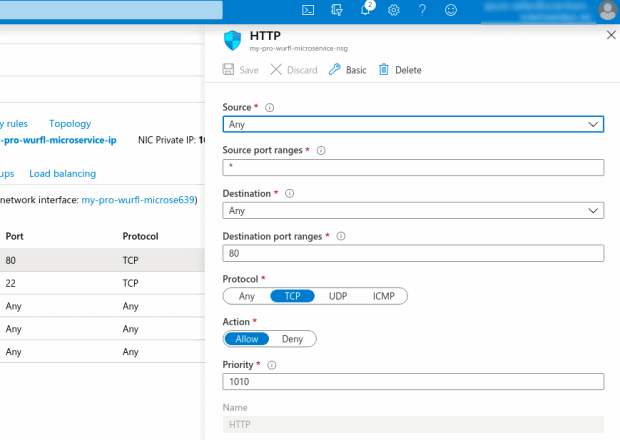Click the Priority input field
This screenshot has height=440, width=620.
click(x=413, y=381)
